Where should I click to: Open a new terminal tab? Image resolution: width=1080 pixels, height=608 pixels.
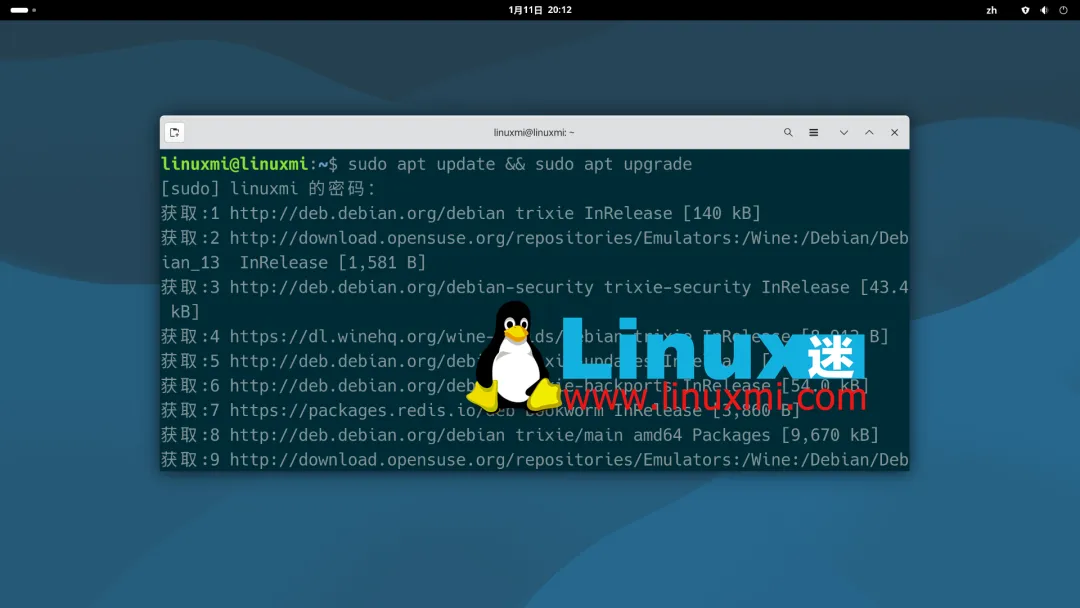click(174, 132)
